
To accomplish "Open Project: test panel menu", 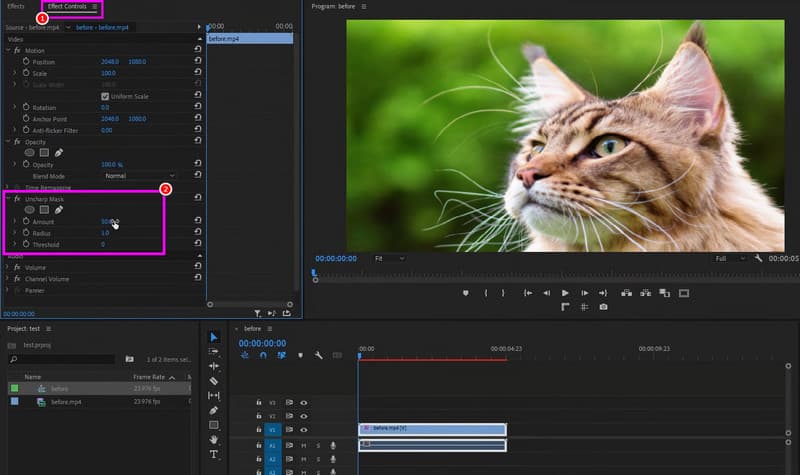I will [48, 329].
